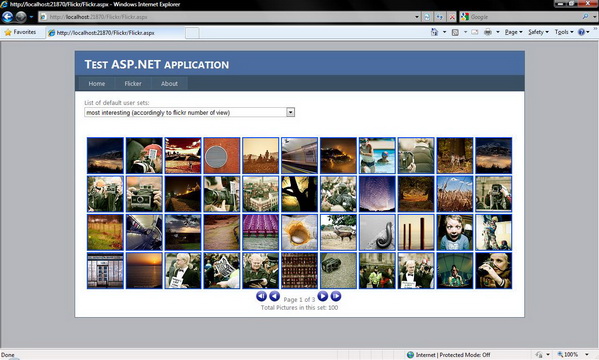The height and width of the screenshot is (360, 599).
Task: Click 'Protected Mode: Off' status text
Action: (465, 355)
